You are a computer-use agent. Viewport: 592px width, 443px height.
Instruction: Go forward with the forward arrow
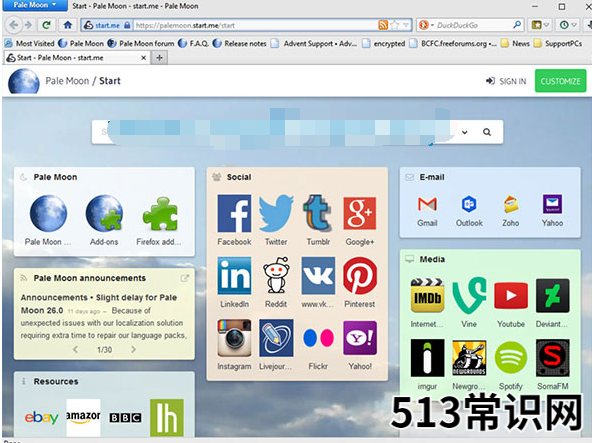28,25
